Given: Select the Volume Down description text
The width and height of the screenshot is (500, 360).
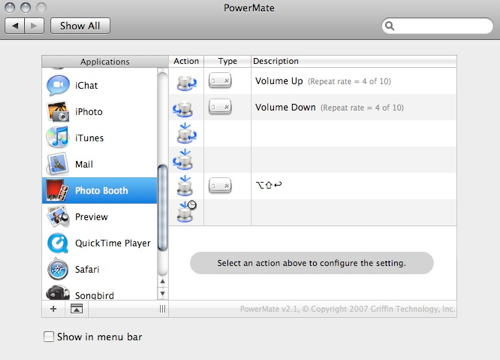Looking at the screenshot, I should (x=285, y=107).
